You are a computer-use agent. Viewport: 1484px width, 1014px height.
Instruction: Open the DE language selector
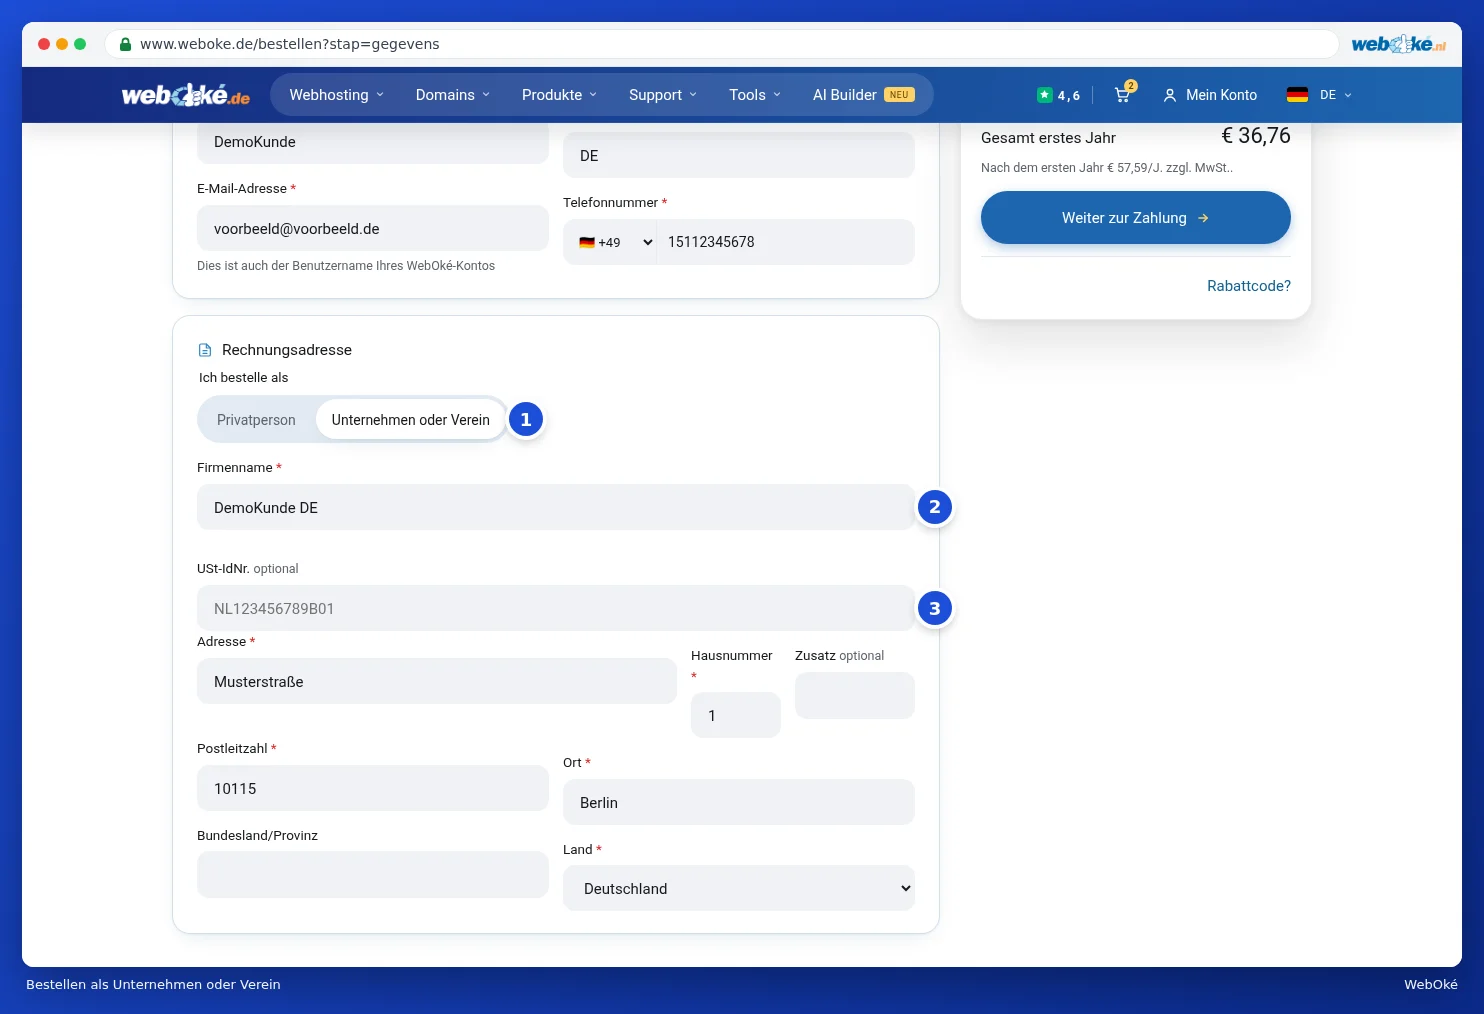[1319, 95]
